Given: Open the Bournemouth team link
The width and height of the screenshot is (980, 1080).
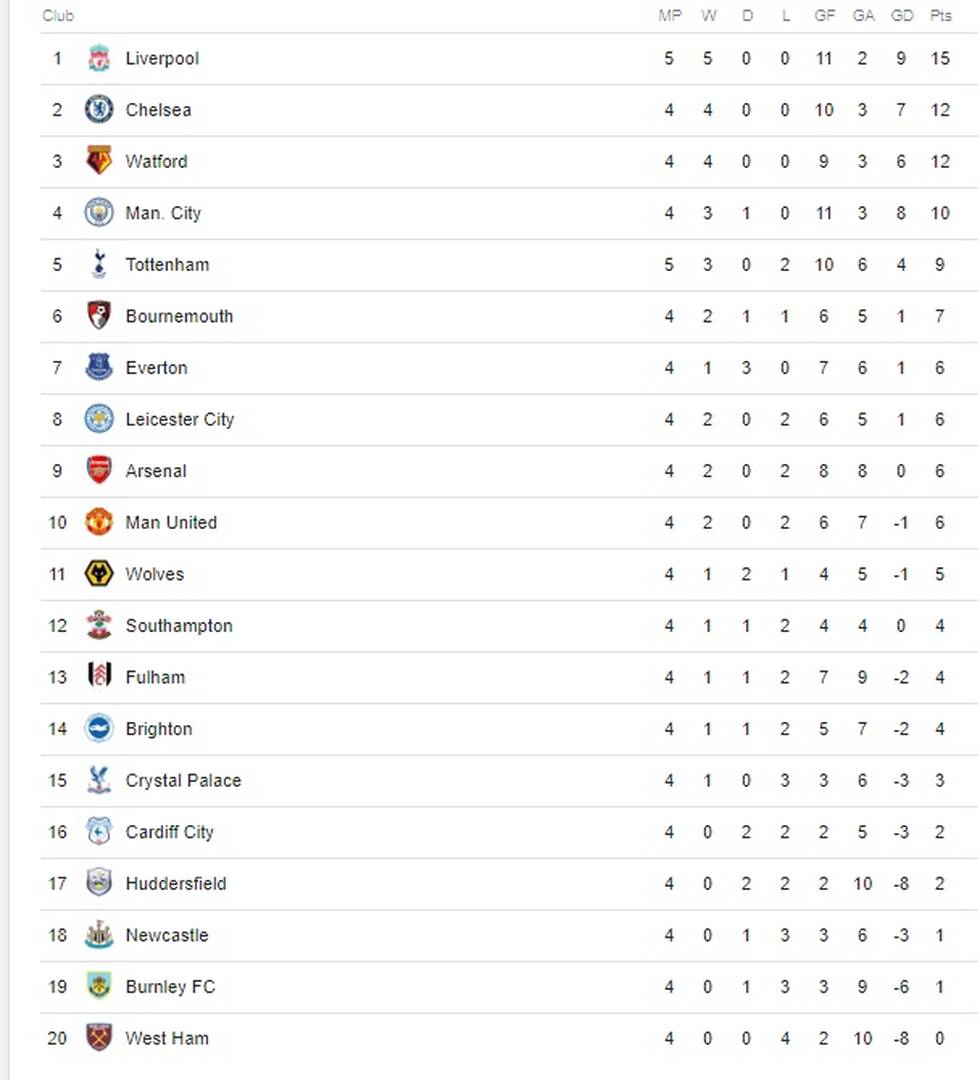Looking at the screenshot, I should pos(179,316).
